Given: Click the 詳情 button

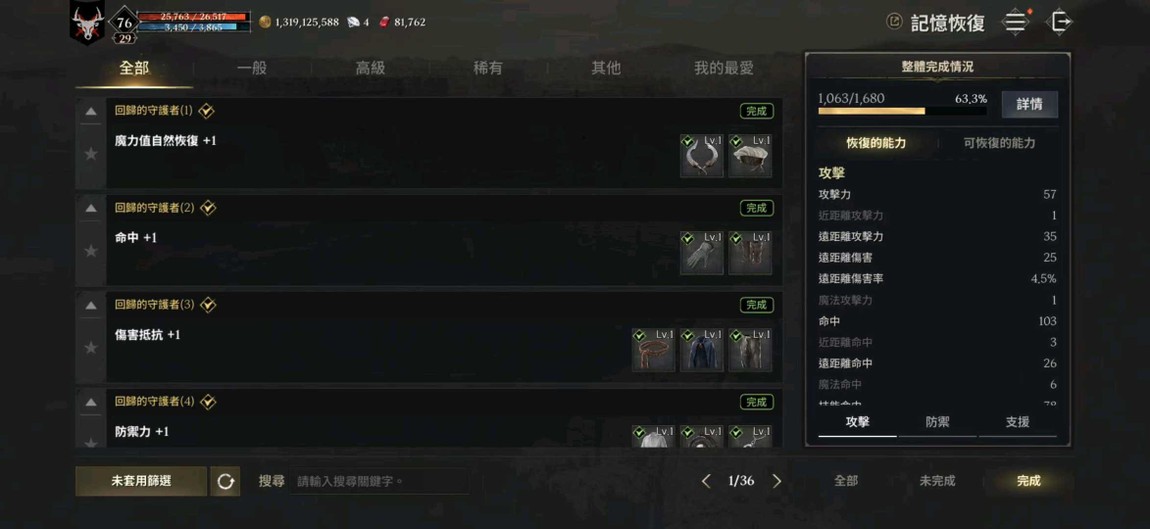Looking at the screenshot, I should click(1030, 104).
